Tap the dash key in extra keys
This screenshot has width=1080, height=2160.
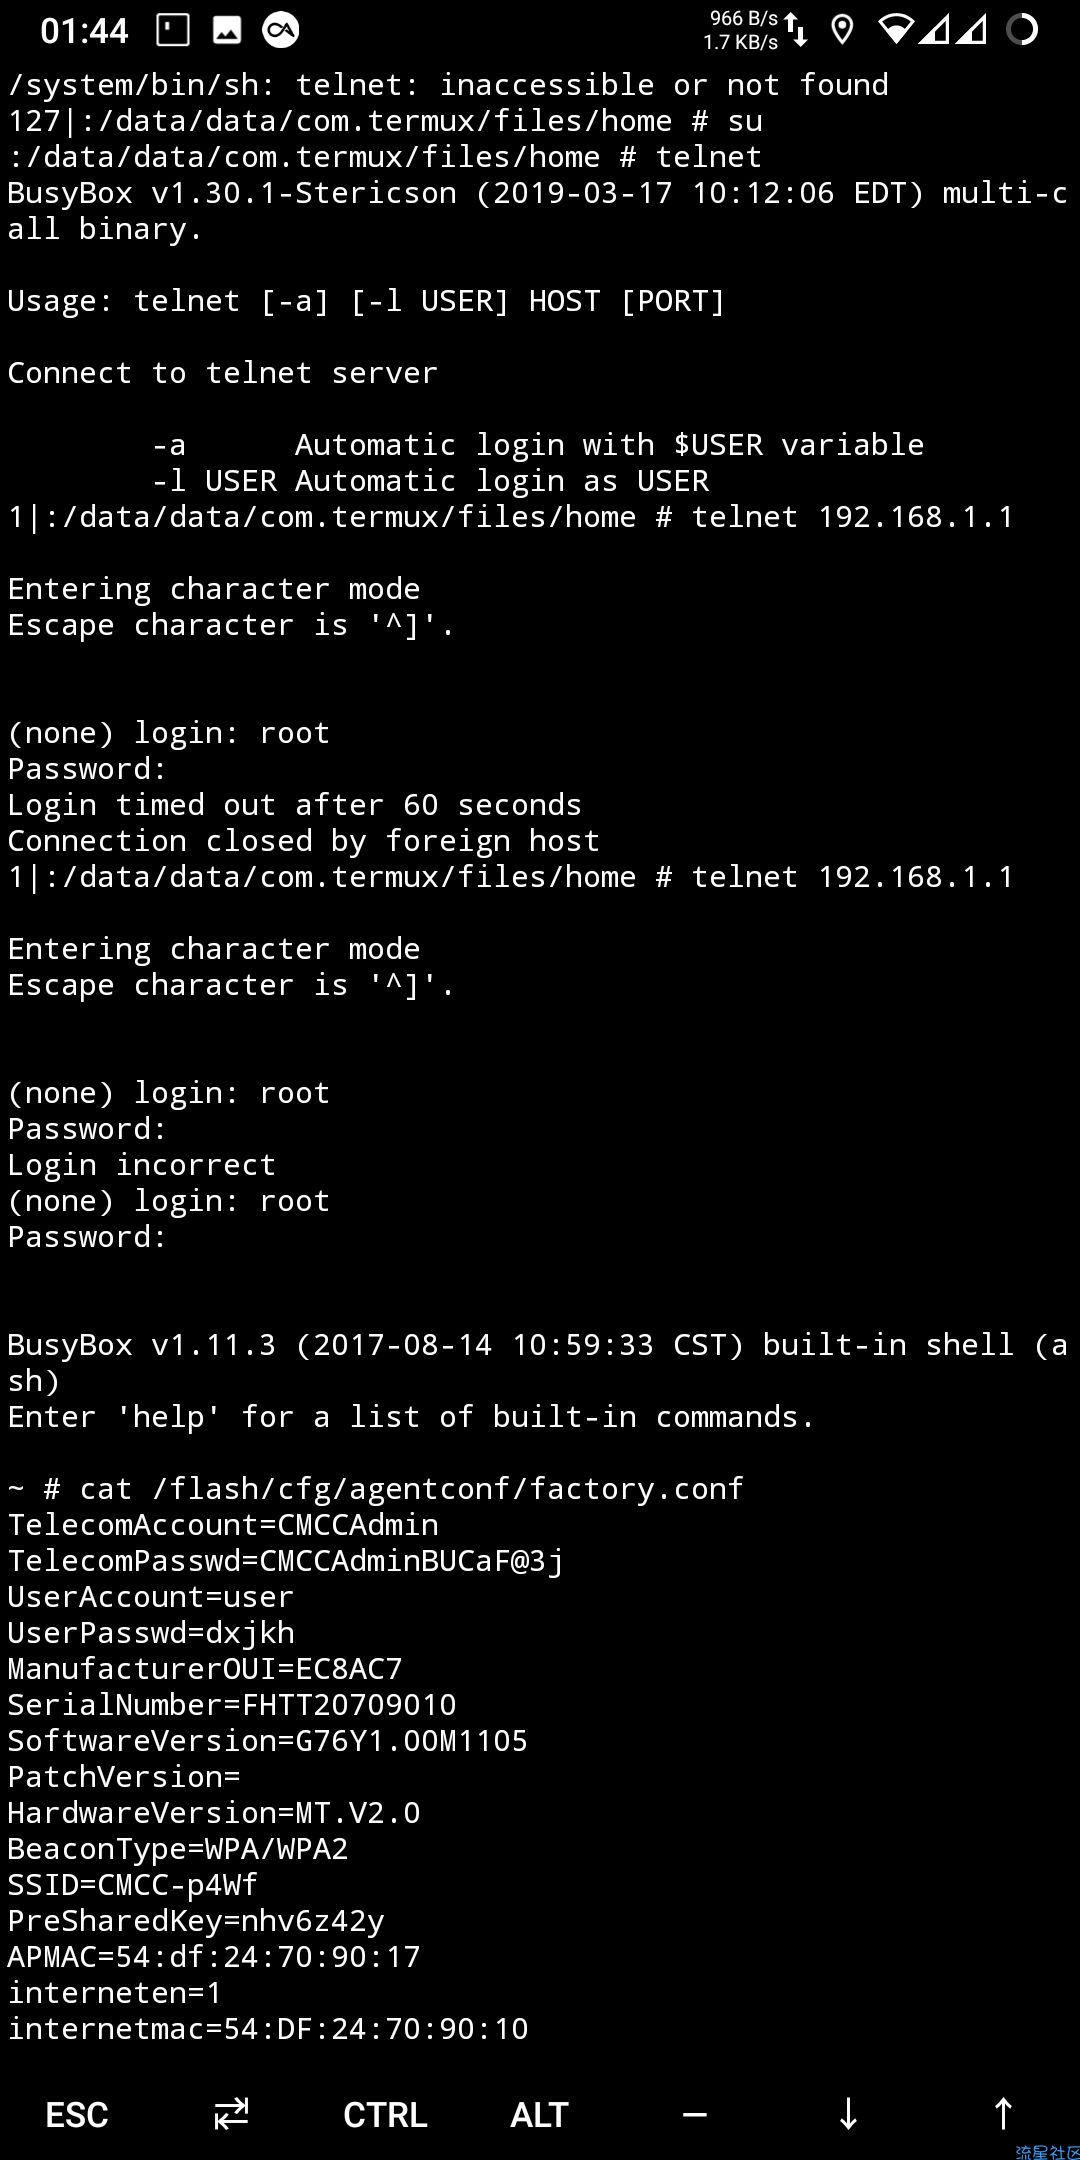pos(694,2114)
